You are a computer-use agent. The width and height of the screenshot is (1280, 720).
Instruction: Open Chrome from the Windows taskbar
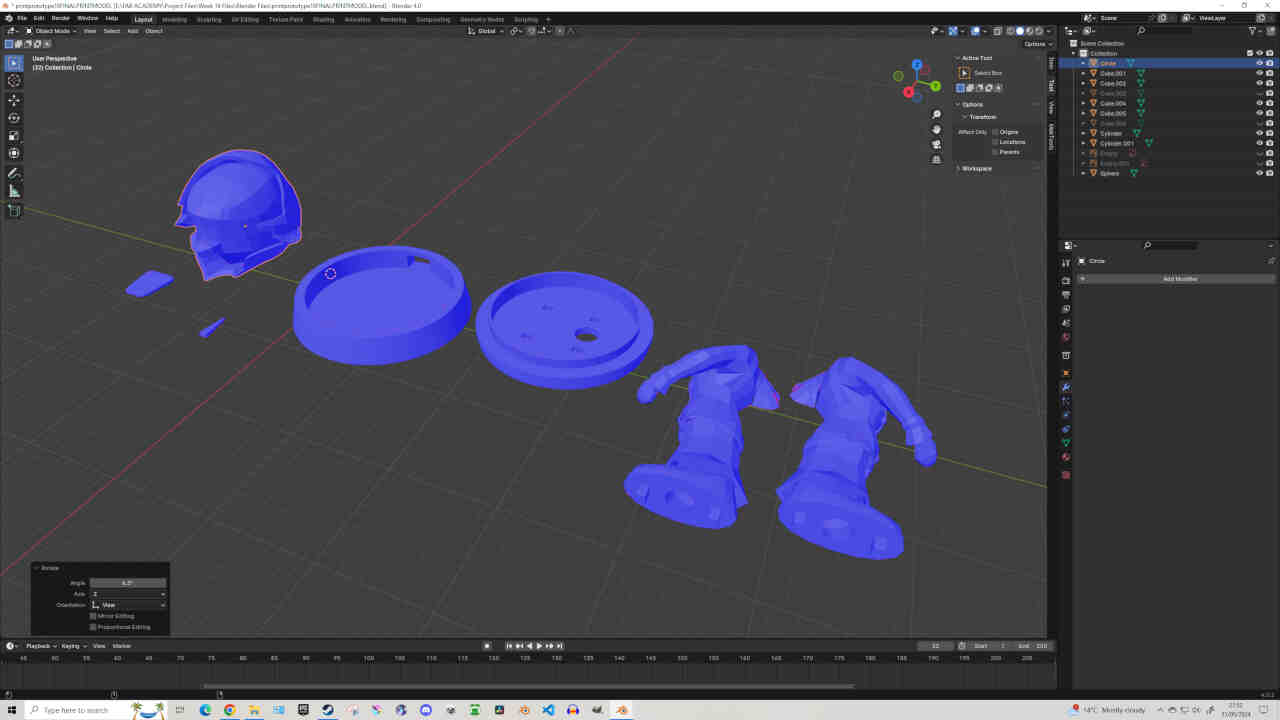click(229, 710)
